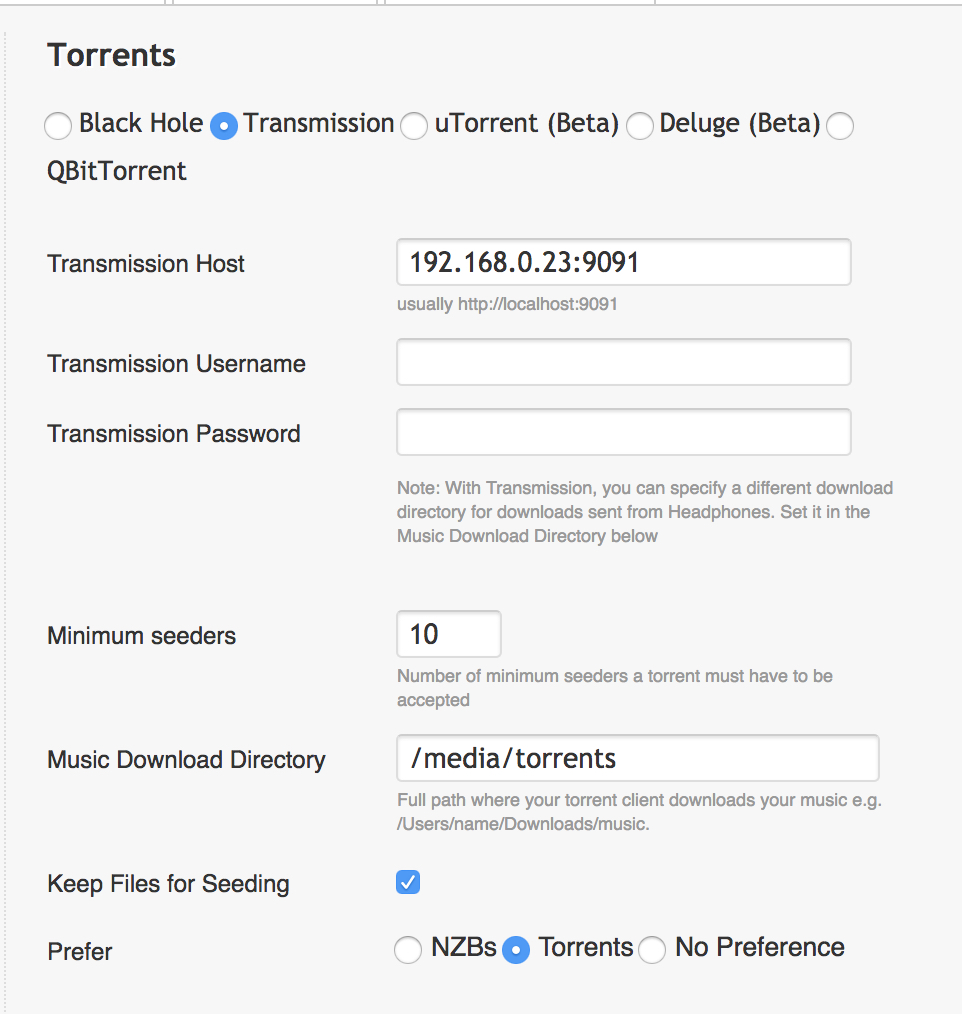Click the Transmission Password label text
This screenshot has width=962, height=1014.
[174, 433]
